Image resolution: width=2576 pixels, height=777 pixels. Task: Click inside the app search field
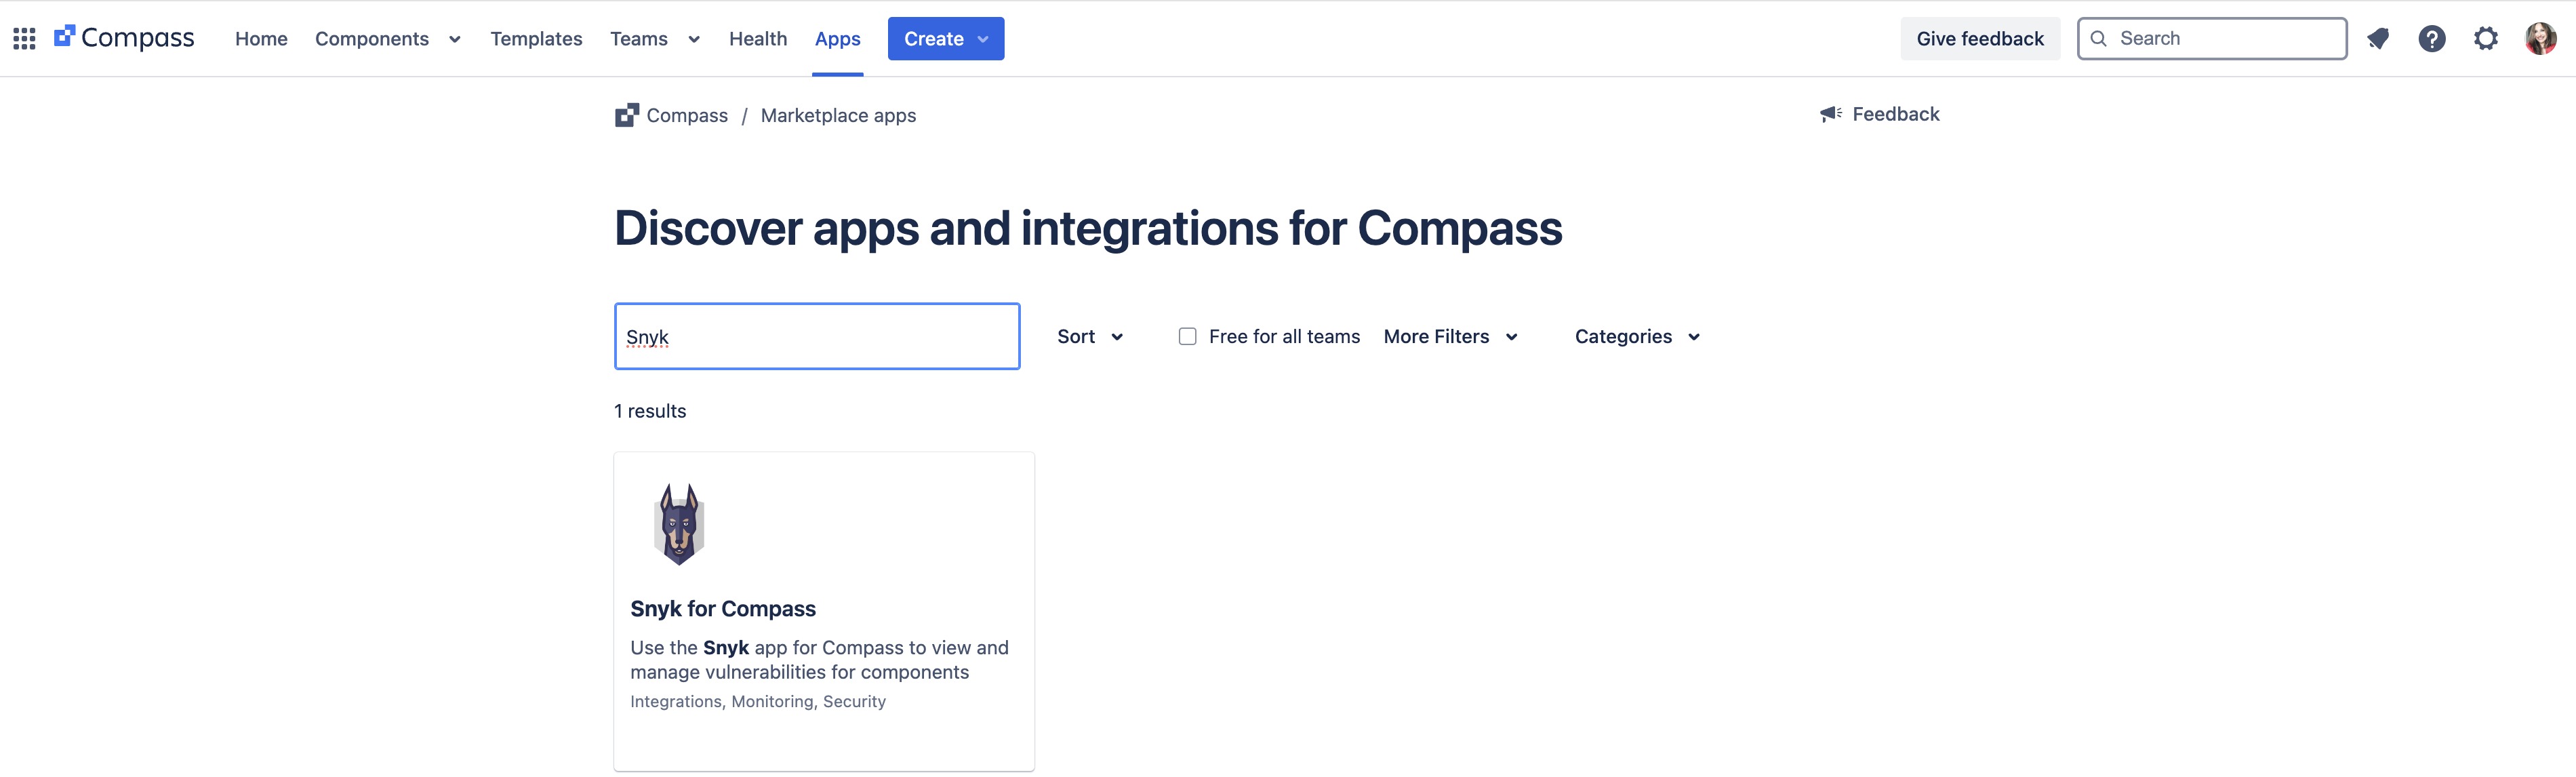816,336
